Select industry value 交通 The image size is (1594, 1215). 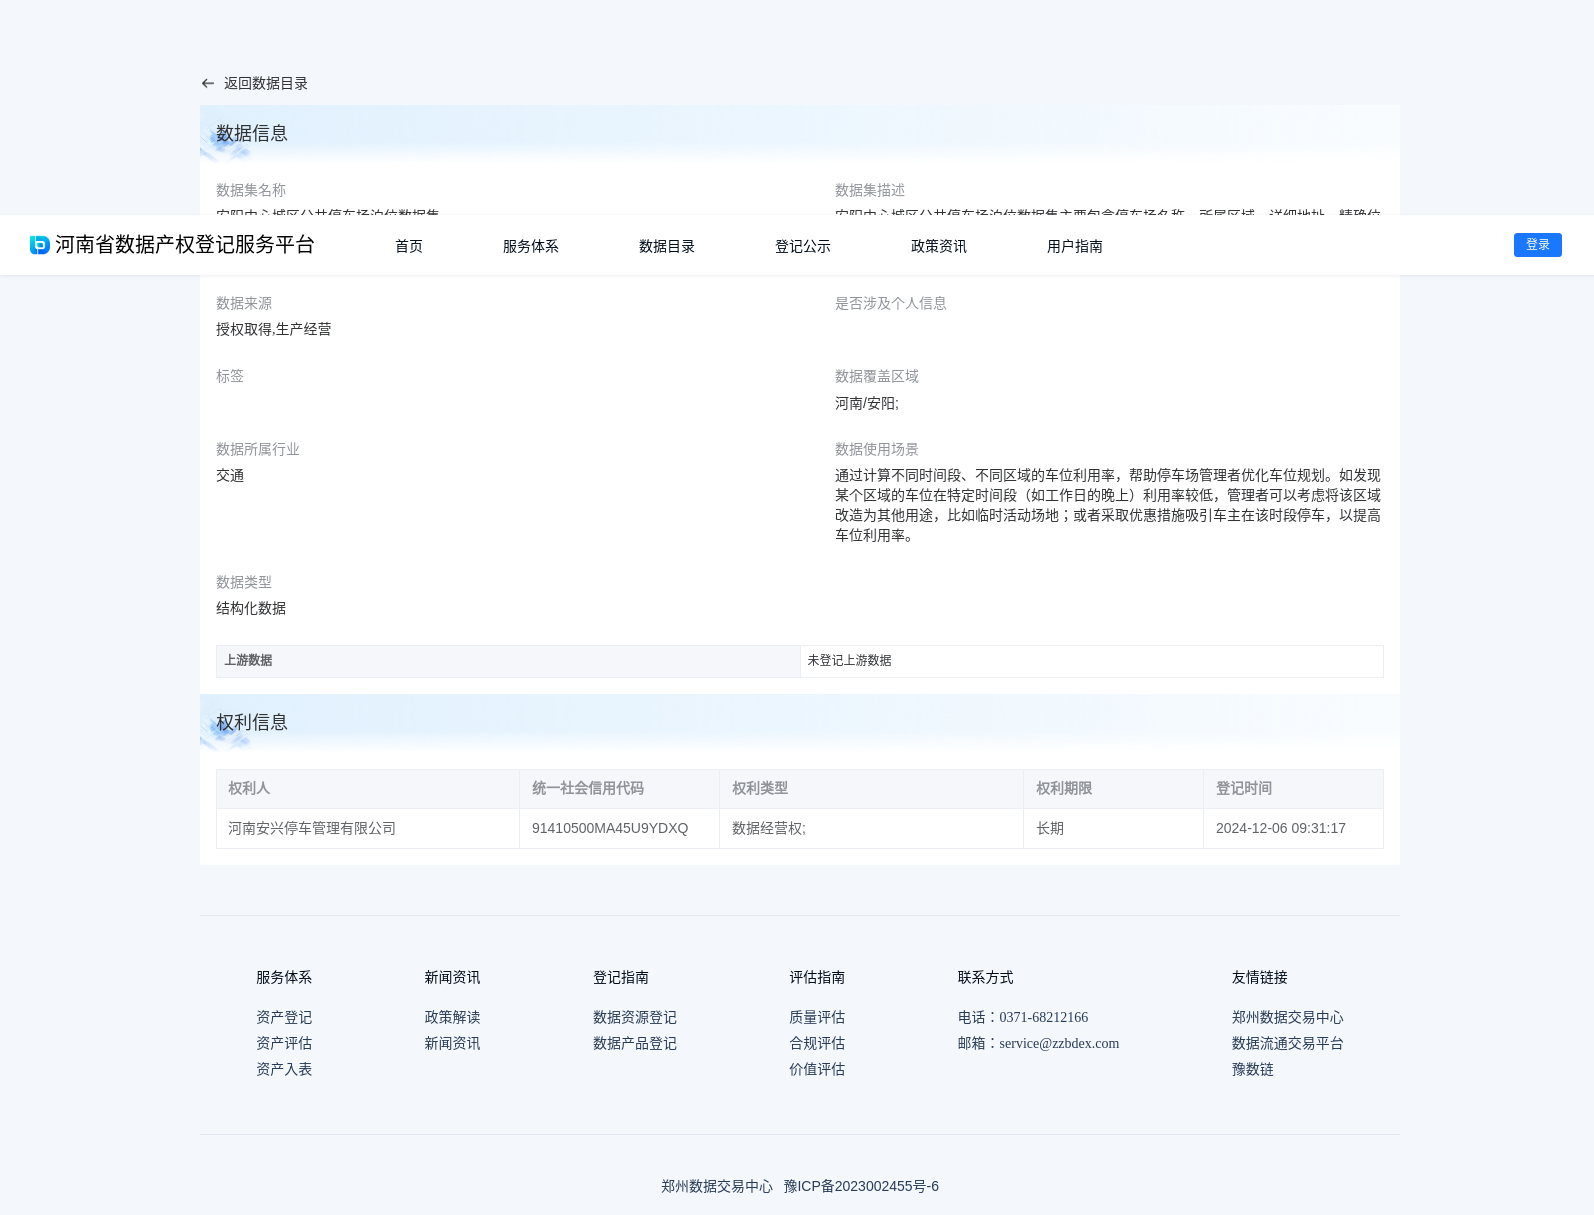pos(230,475)
